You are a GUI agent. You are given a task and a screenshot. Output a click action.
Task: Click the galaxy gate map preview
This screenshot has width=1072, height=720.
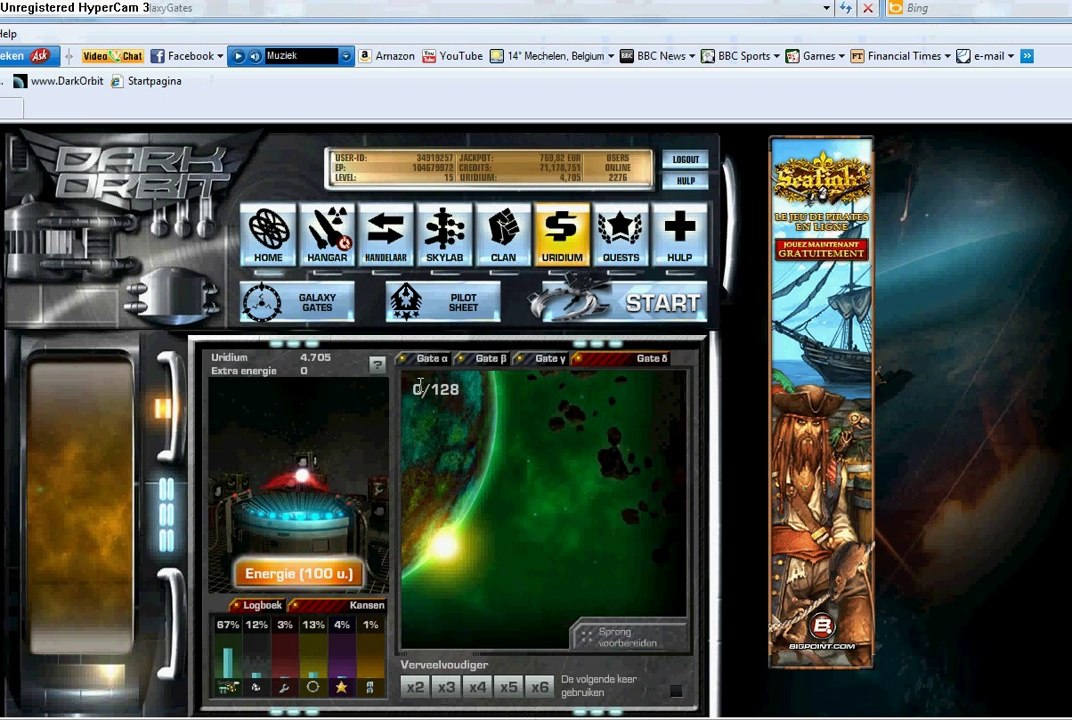coord(544,509)
